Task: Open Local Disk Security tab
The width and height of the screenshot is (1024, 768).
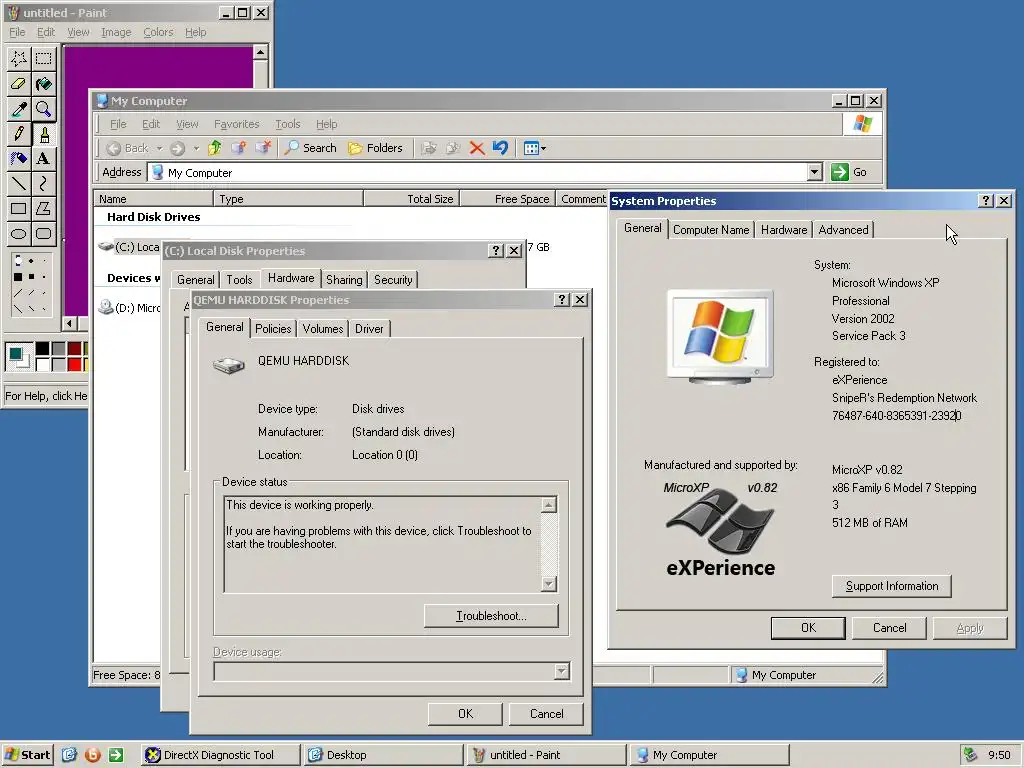Action: coord(393,280)
